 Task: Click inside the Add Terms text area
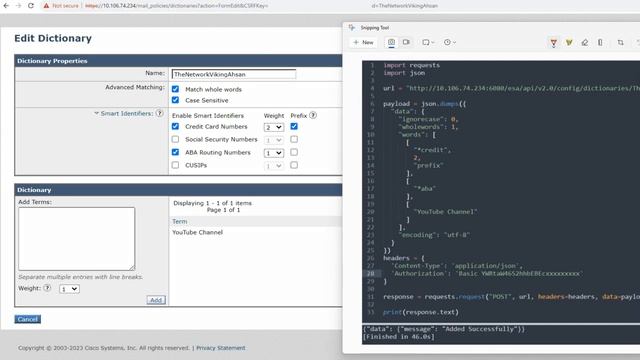[76, 239]
